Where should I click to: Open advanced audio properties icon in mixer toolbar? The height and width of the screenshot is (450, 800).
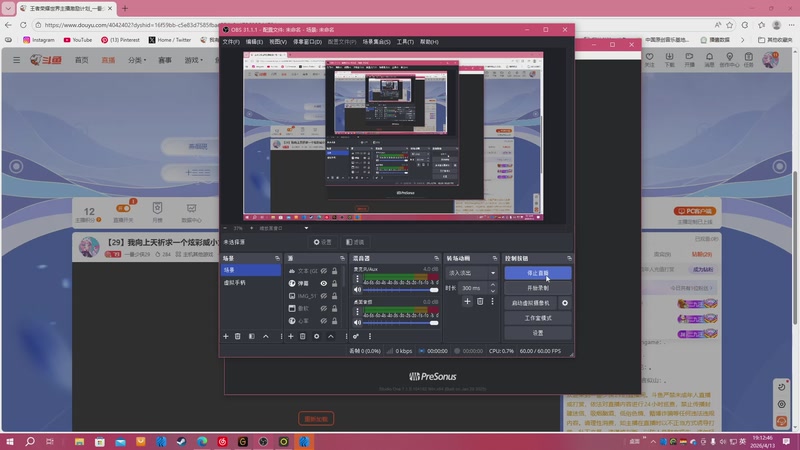tap(356, 336)
